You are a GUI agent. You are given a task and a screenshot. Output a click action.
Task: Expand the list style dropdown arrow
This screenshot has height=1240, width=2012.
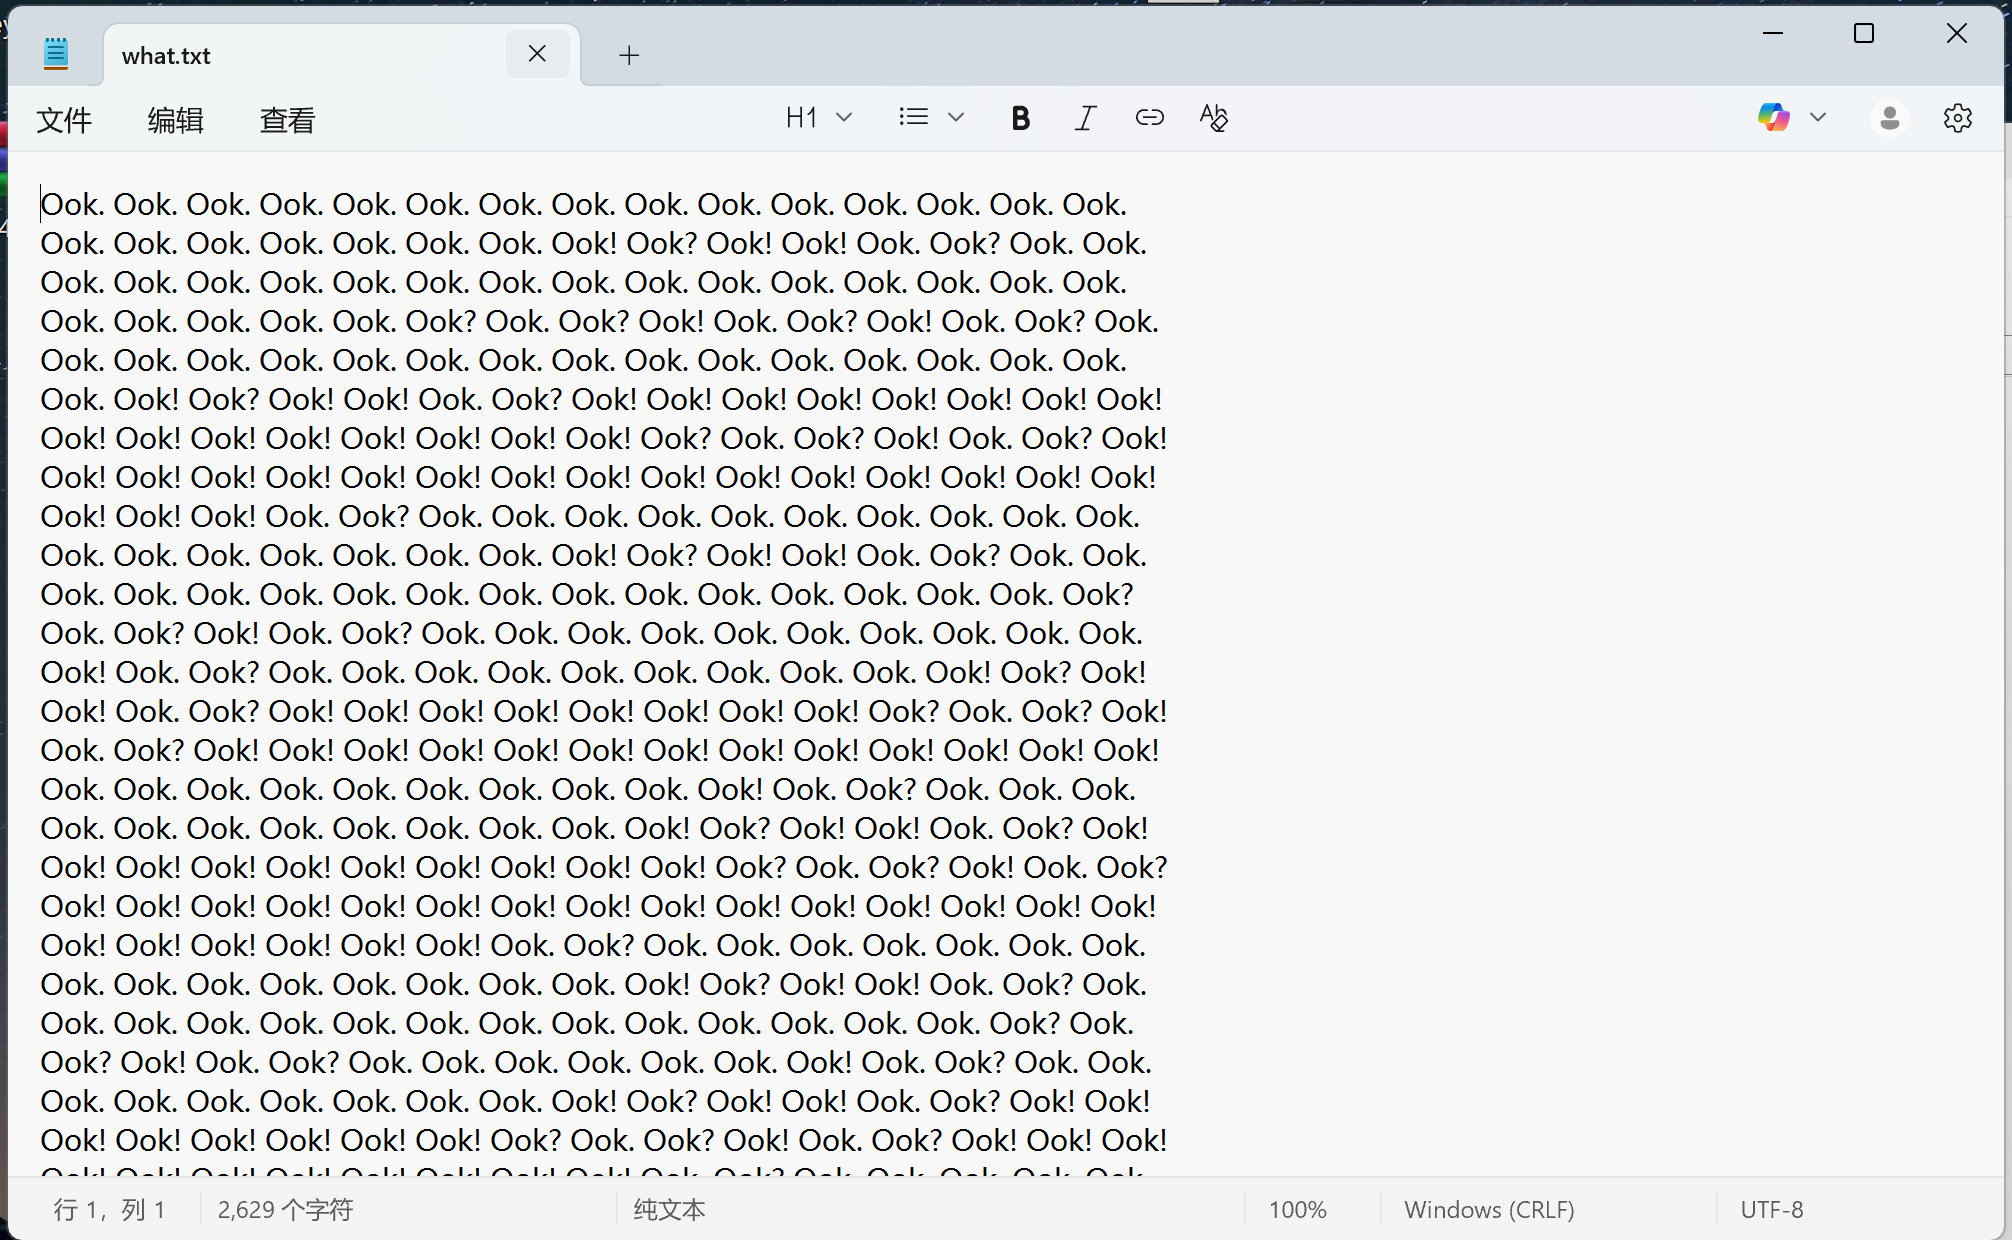click(956, 117)
